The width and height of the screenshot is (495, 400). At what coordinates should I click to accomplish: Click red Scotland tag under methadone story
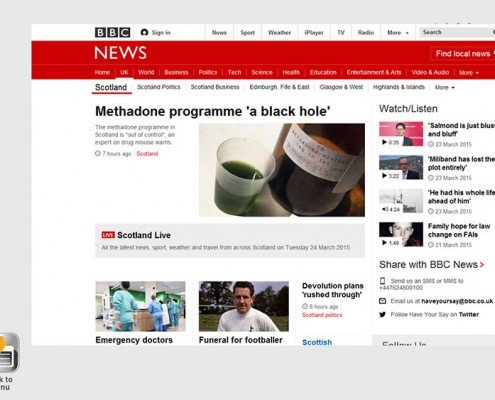tap(147, 154)
